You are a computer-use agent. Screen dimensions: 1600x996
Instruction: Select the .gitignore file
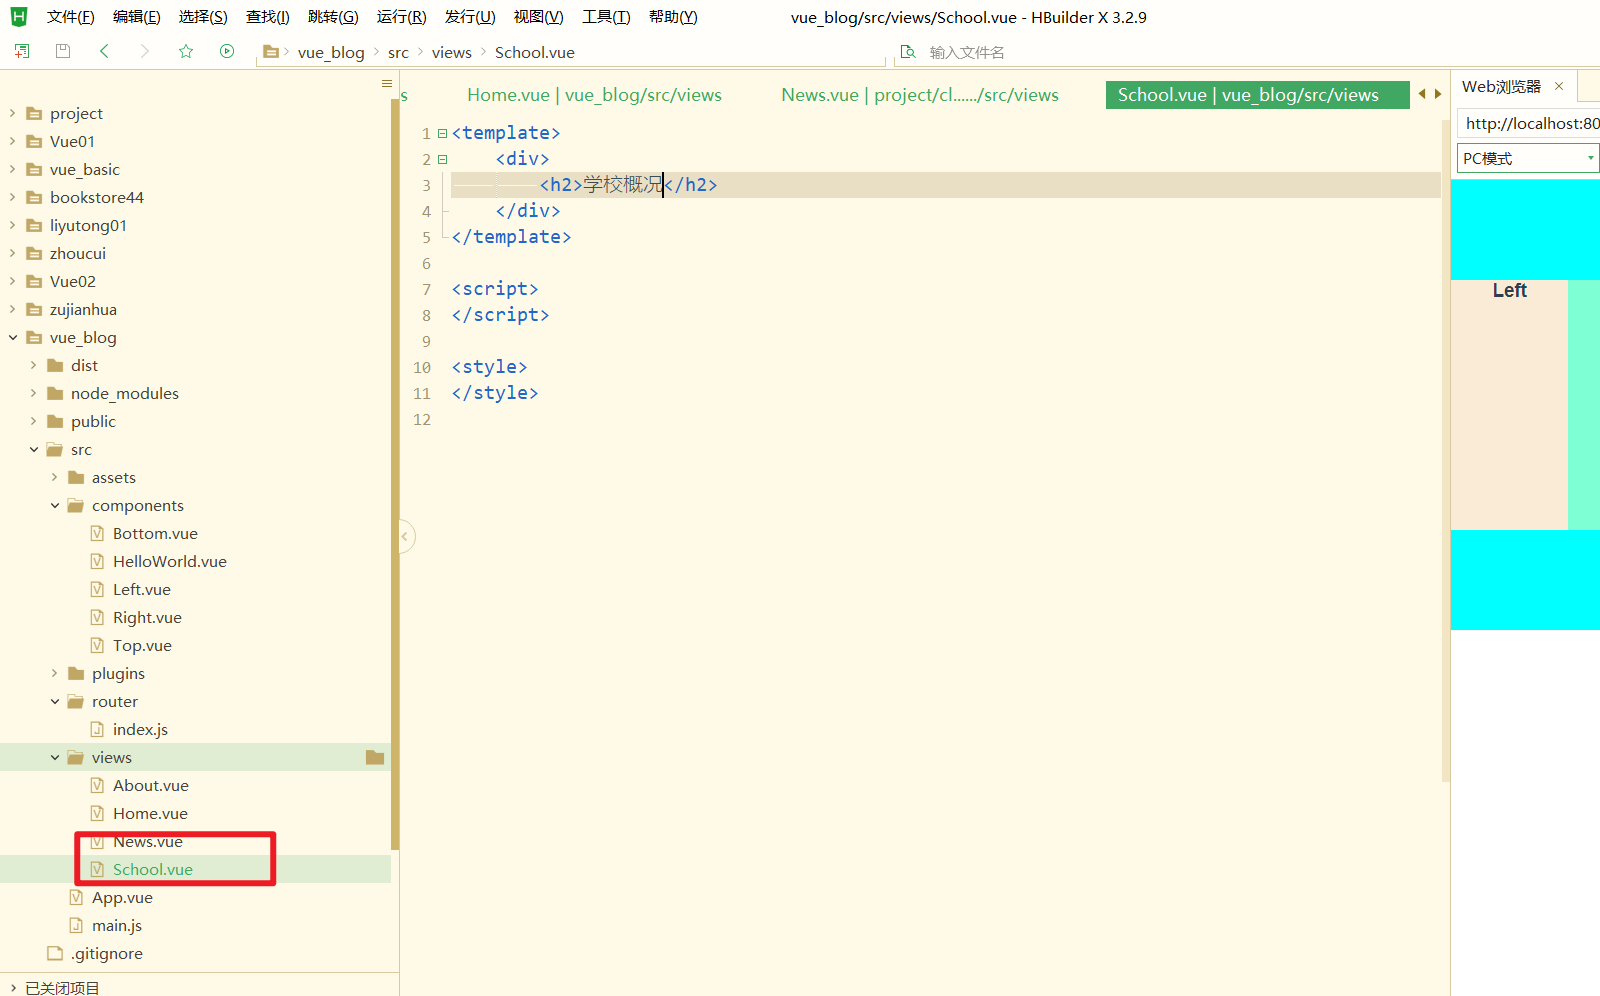point(107,953)
